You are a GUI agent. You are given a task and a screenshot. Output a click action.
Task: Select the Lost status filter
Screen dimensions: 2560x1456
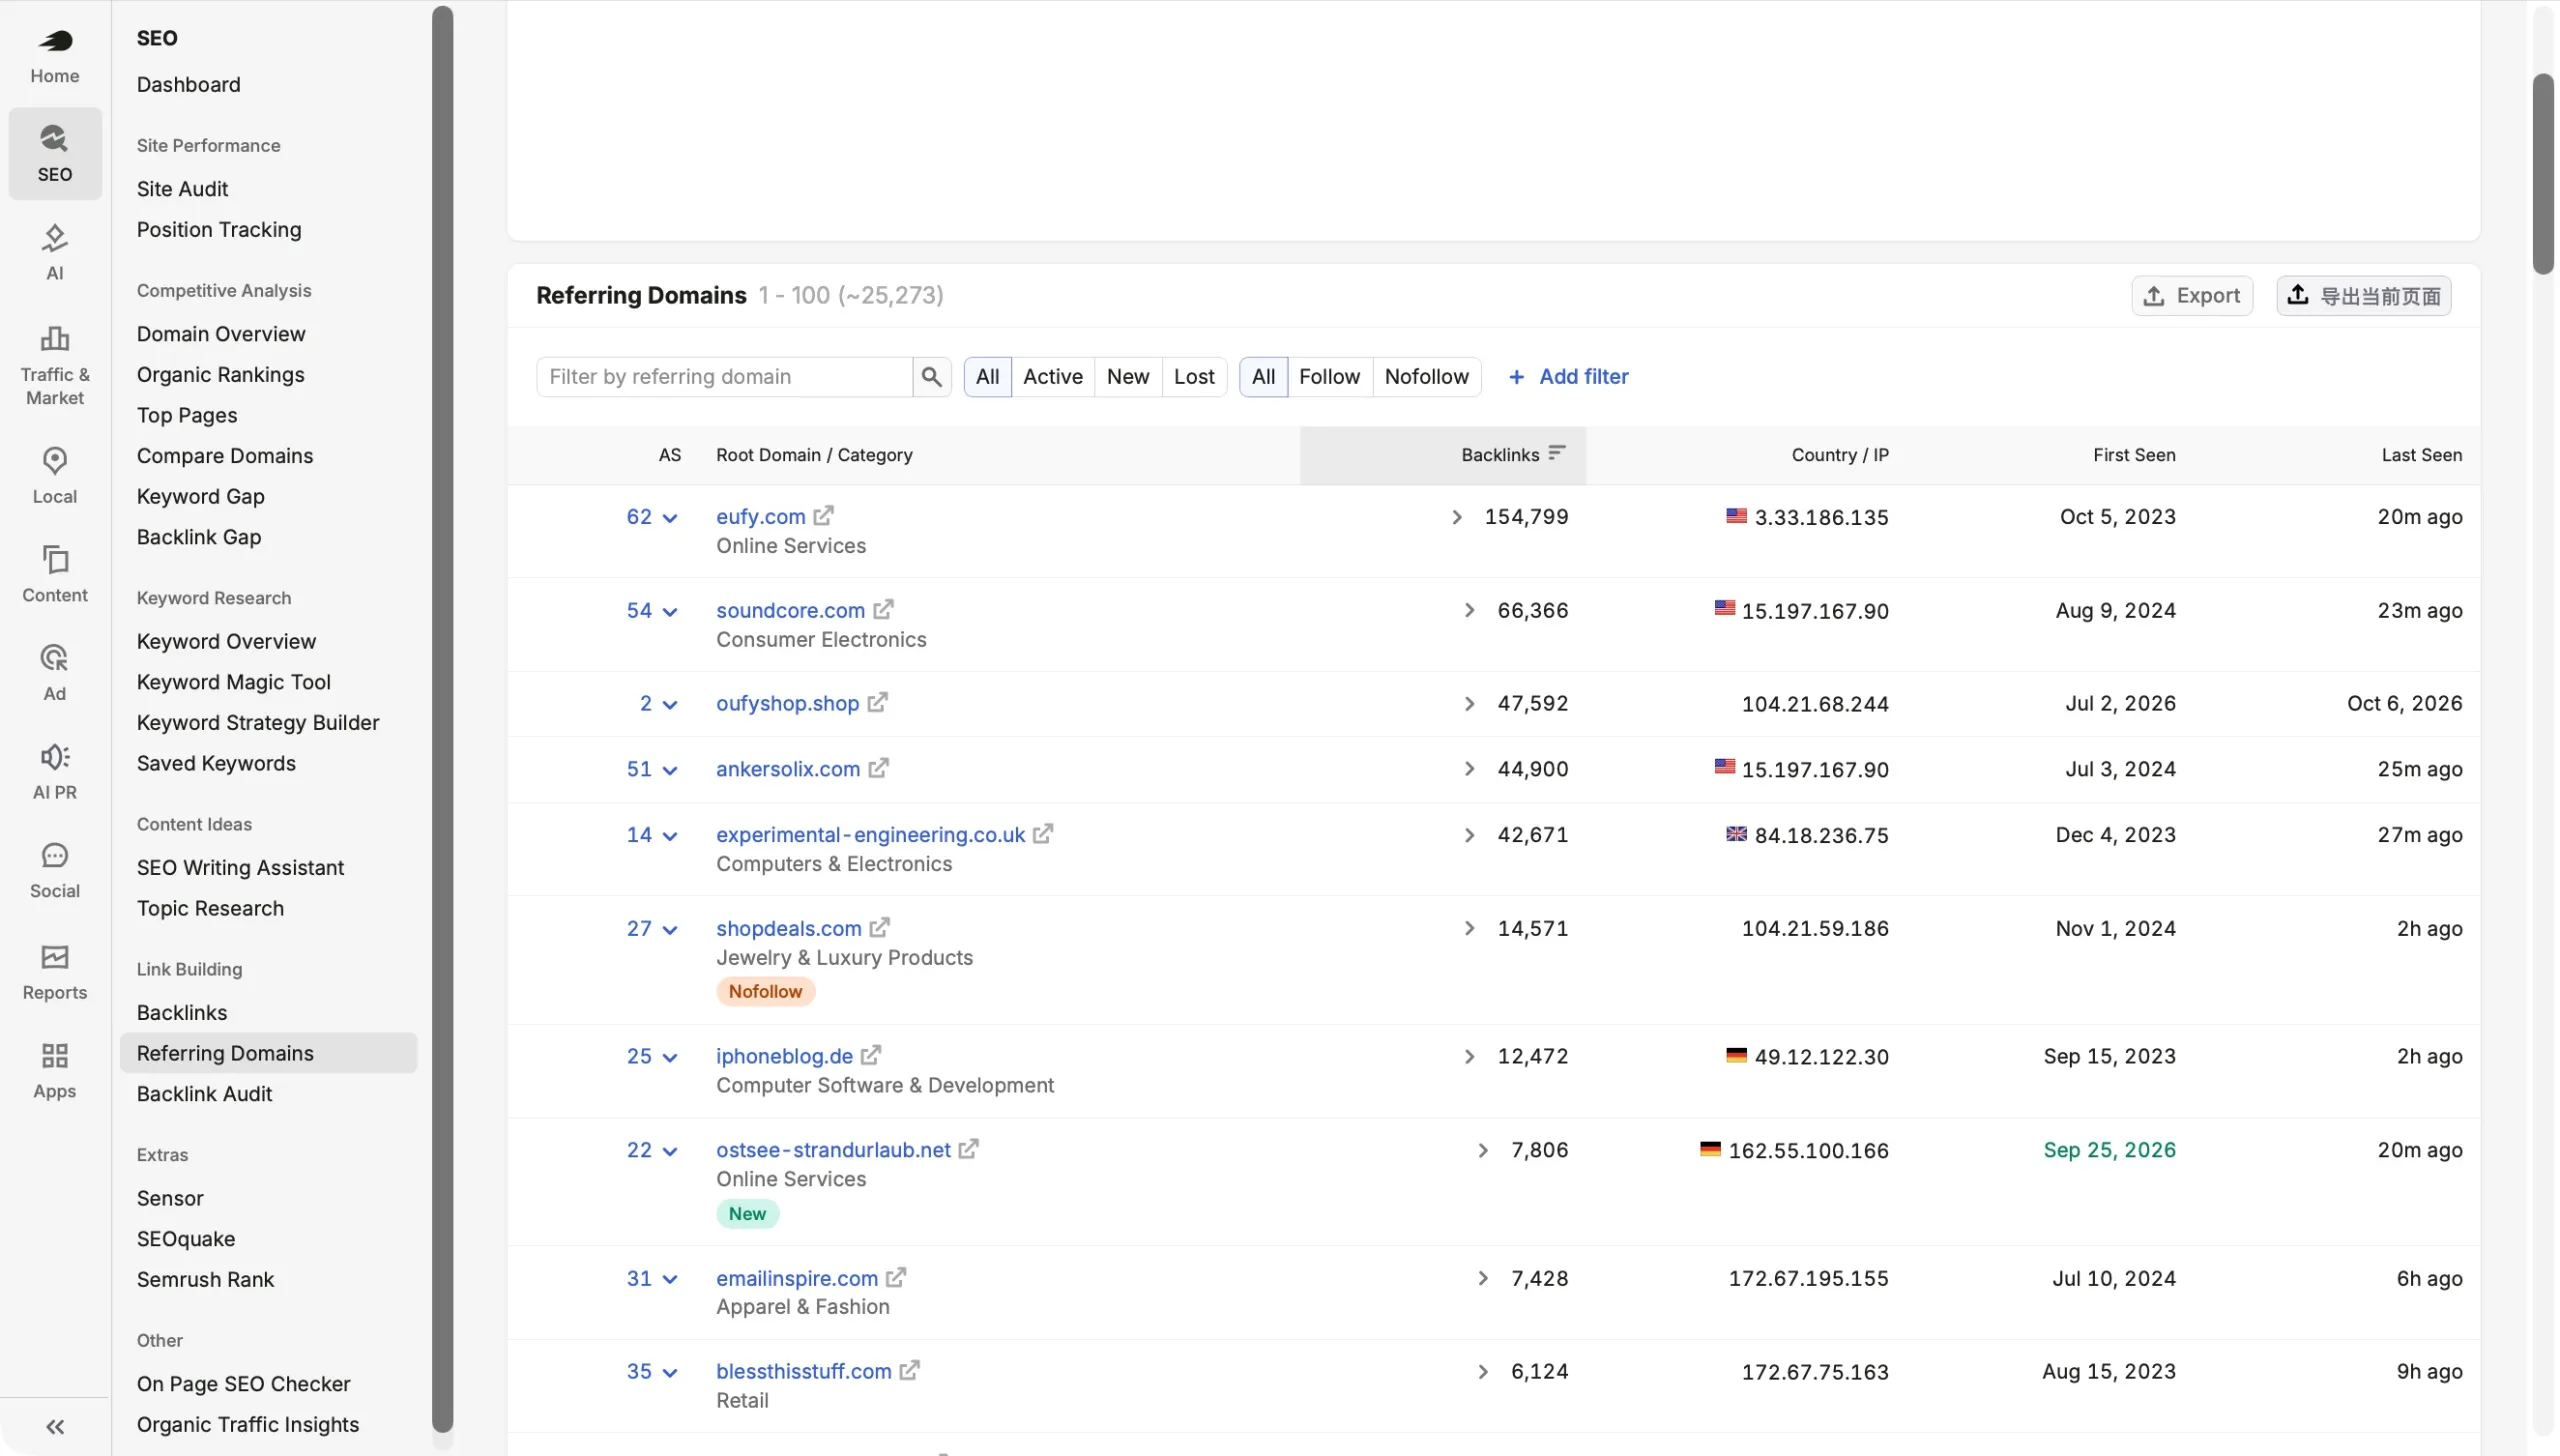[x=1194, y=377]
